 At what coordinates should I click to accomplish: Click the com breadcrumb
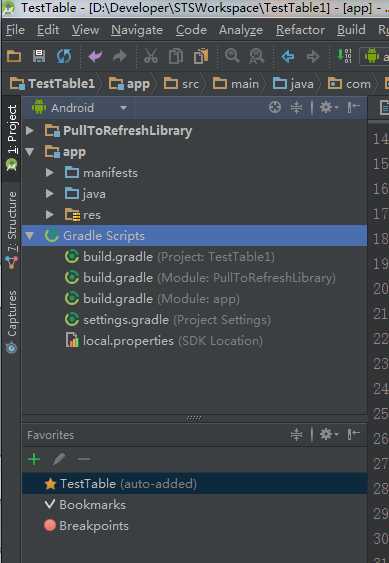click(349, 84)
